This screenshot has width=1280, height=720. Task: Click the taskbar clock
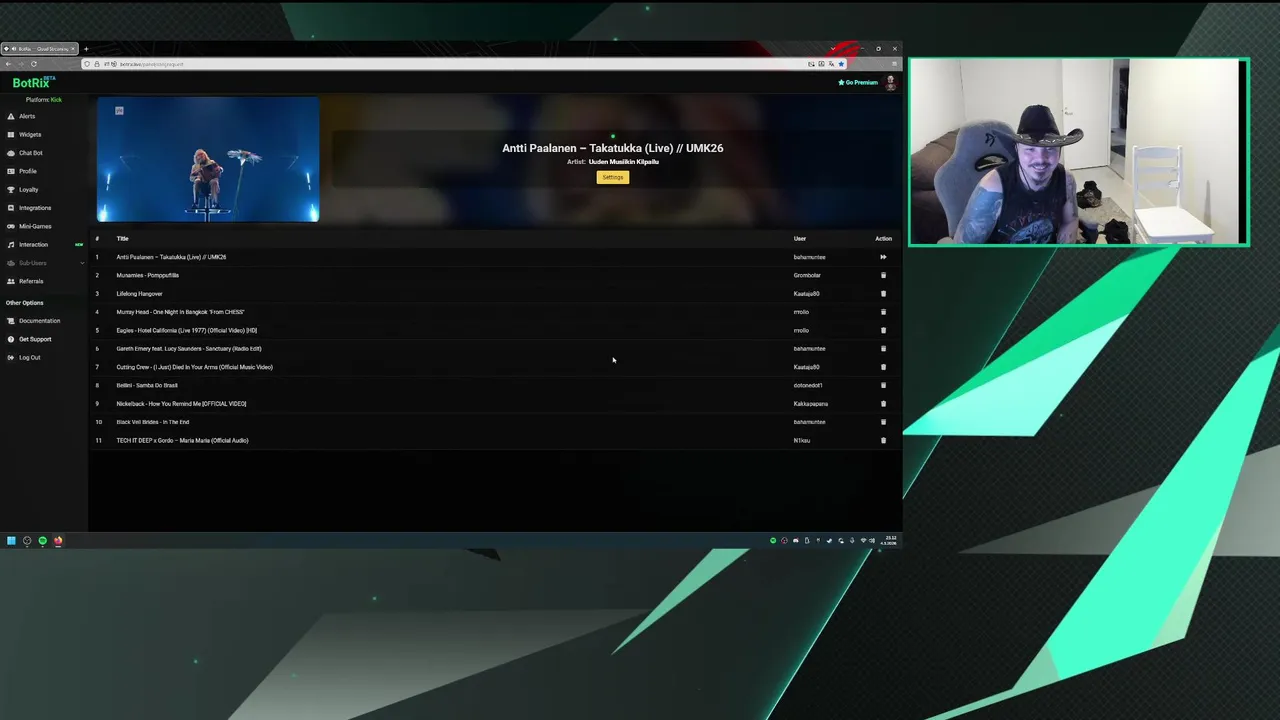click(x=890, y=540)
